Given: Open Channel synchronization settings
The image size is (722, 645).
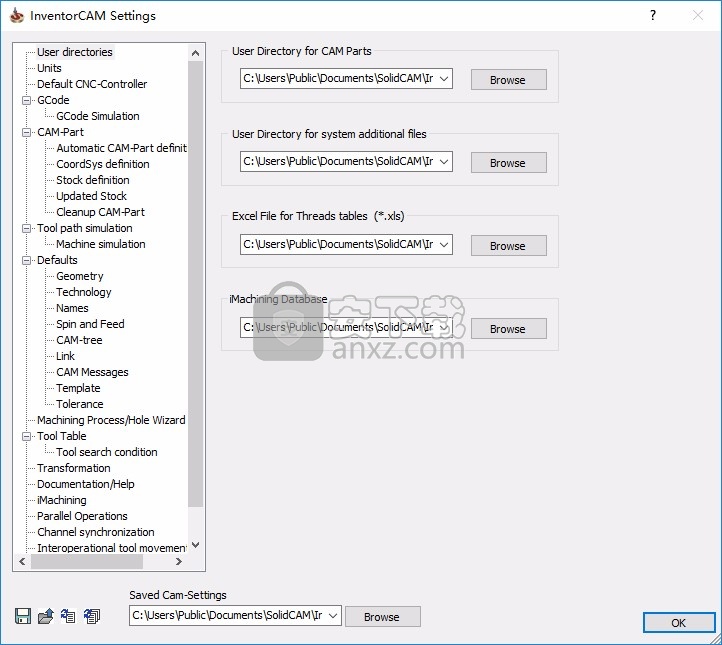Looking at the screenshot, I should tap(96, 532).
